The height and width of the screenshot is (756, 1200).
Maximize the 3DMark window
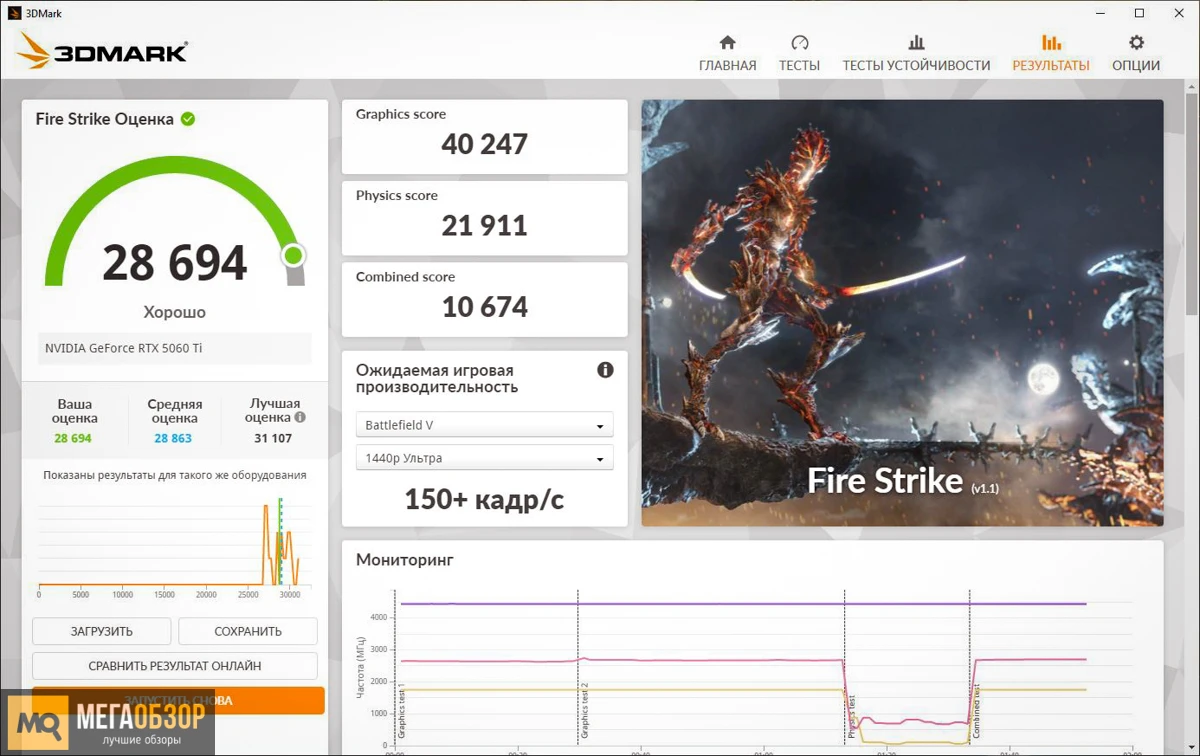pyautogui.click(x=1139, y=13)
